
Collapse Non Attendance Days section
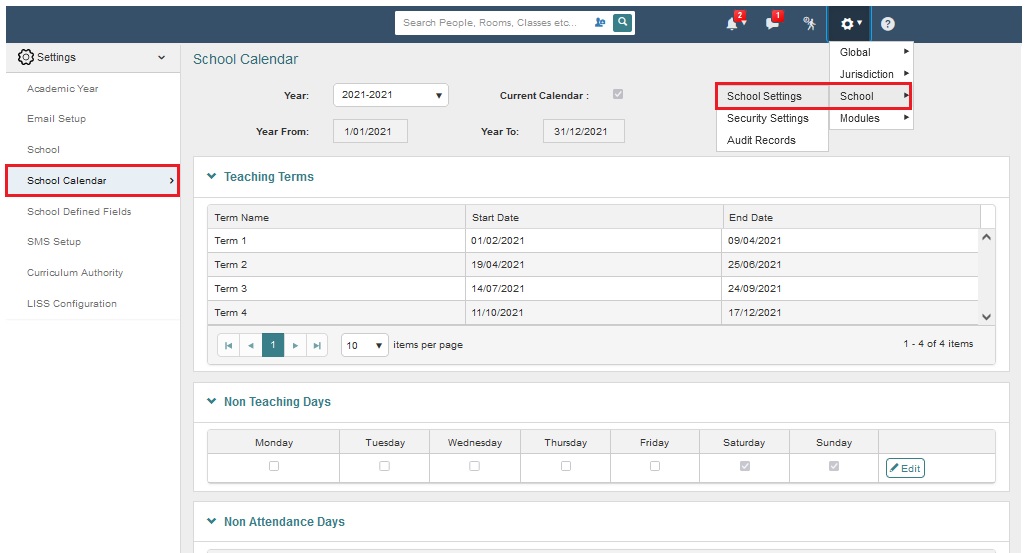212,521
